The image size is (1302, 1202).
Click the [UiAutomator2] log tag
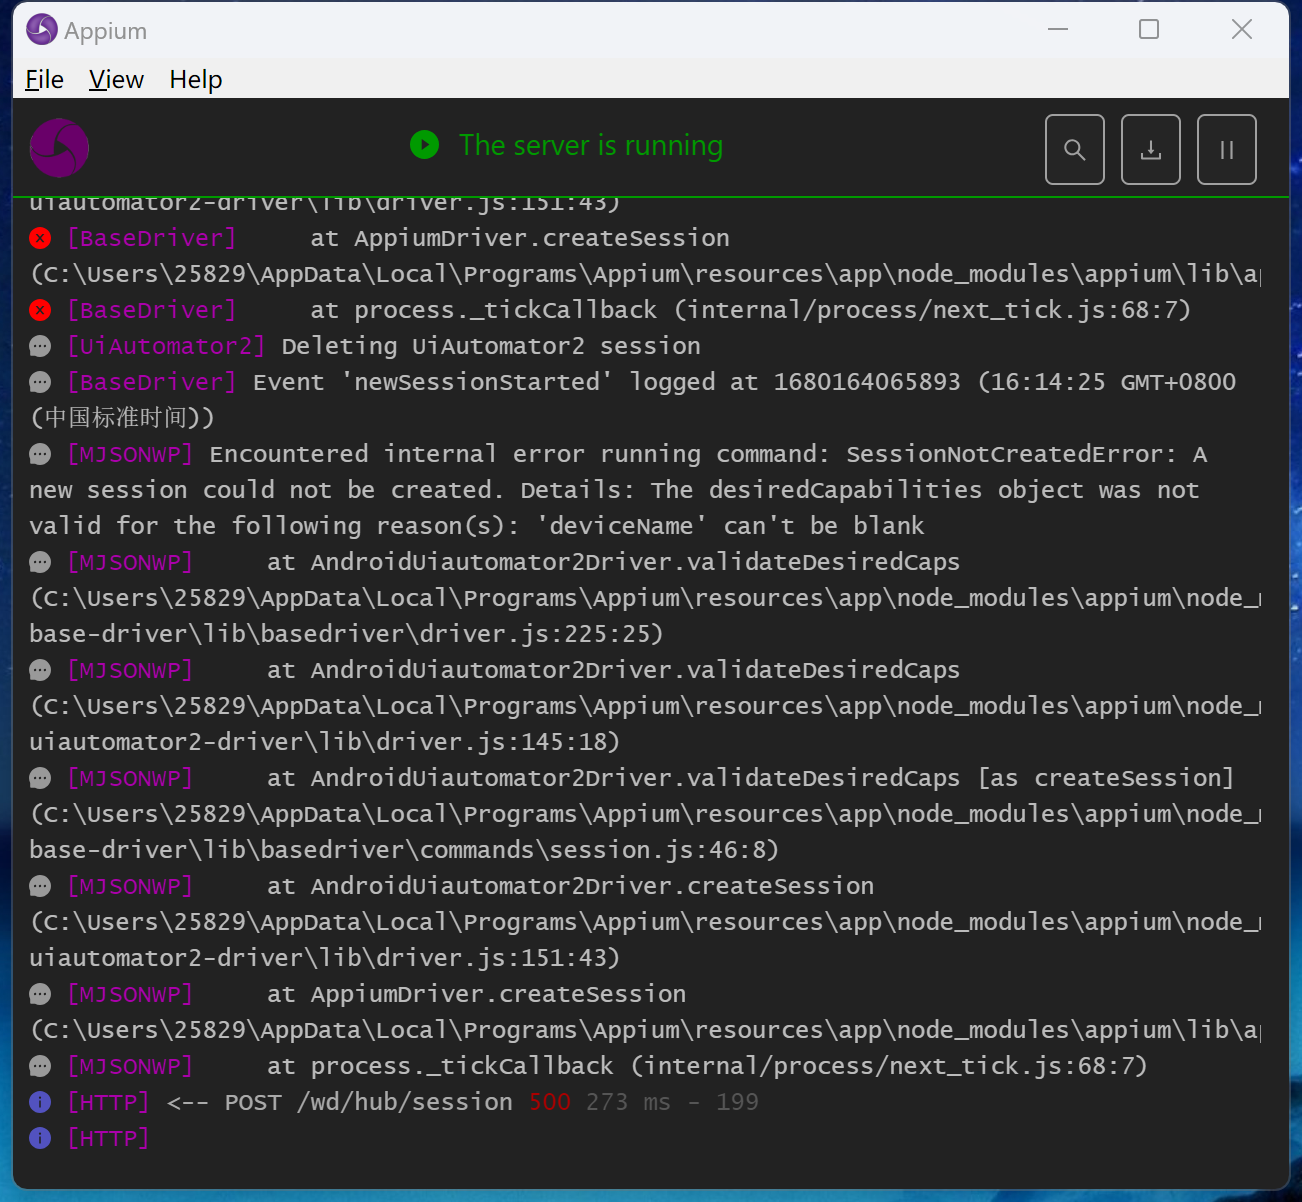[166, 346]
